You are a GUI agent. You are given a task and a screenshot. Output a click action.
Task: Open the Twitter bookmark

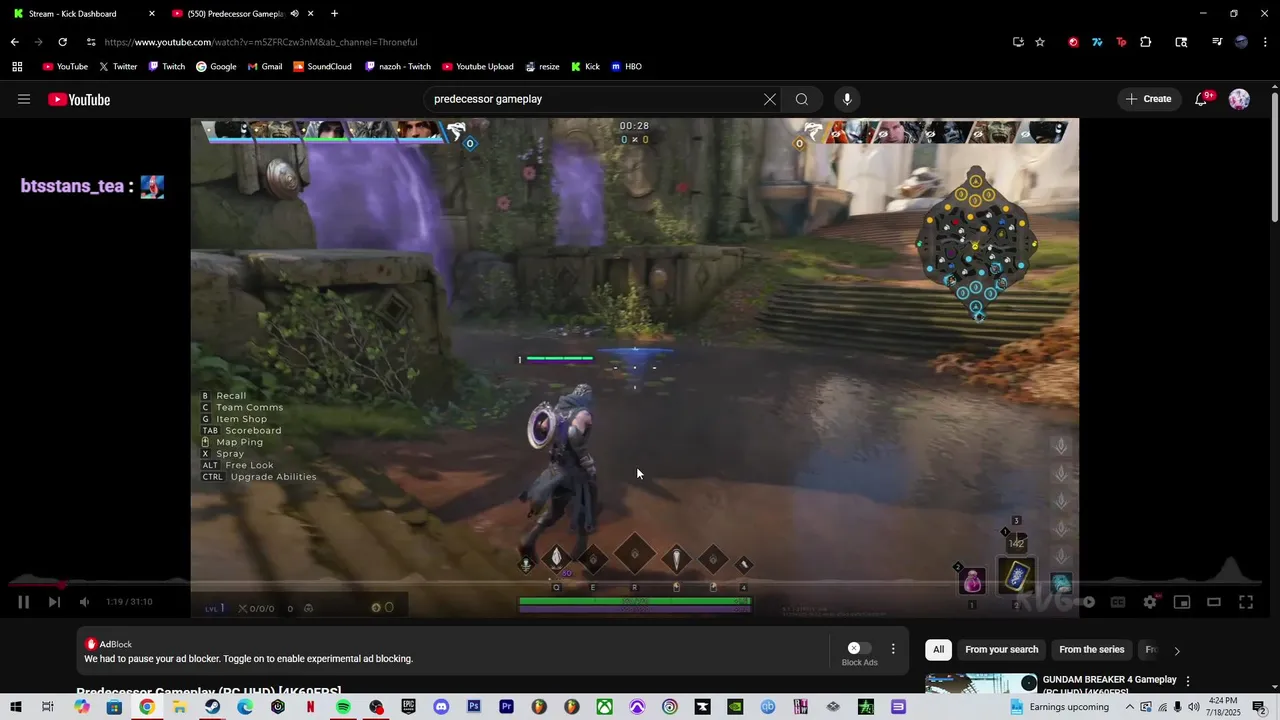click(x=118, y=67)
